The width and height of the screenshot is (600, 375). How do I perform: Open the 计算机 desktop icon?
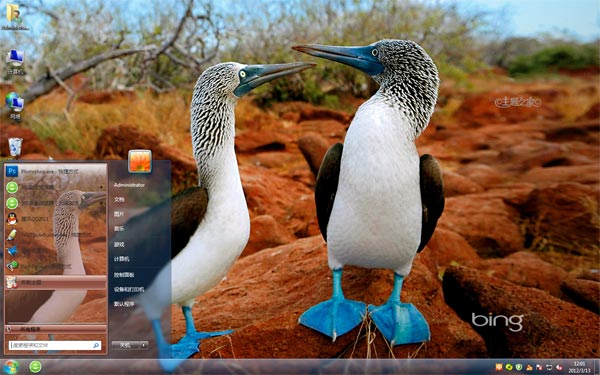pyautogui.click(x=15, y=62)
